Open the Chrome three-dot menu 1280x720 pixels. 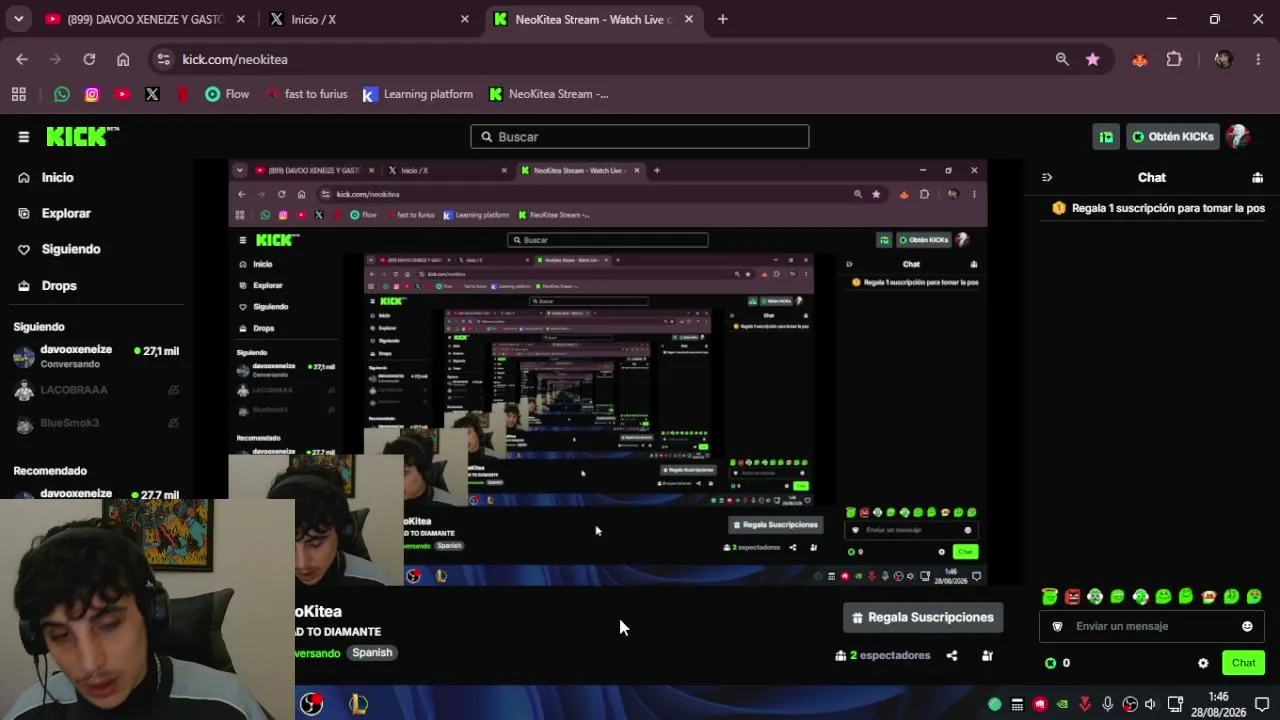tap(1258, 59)
